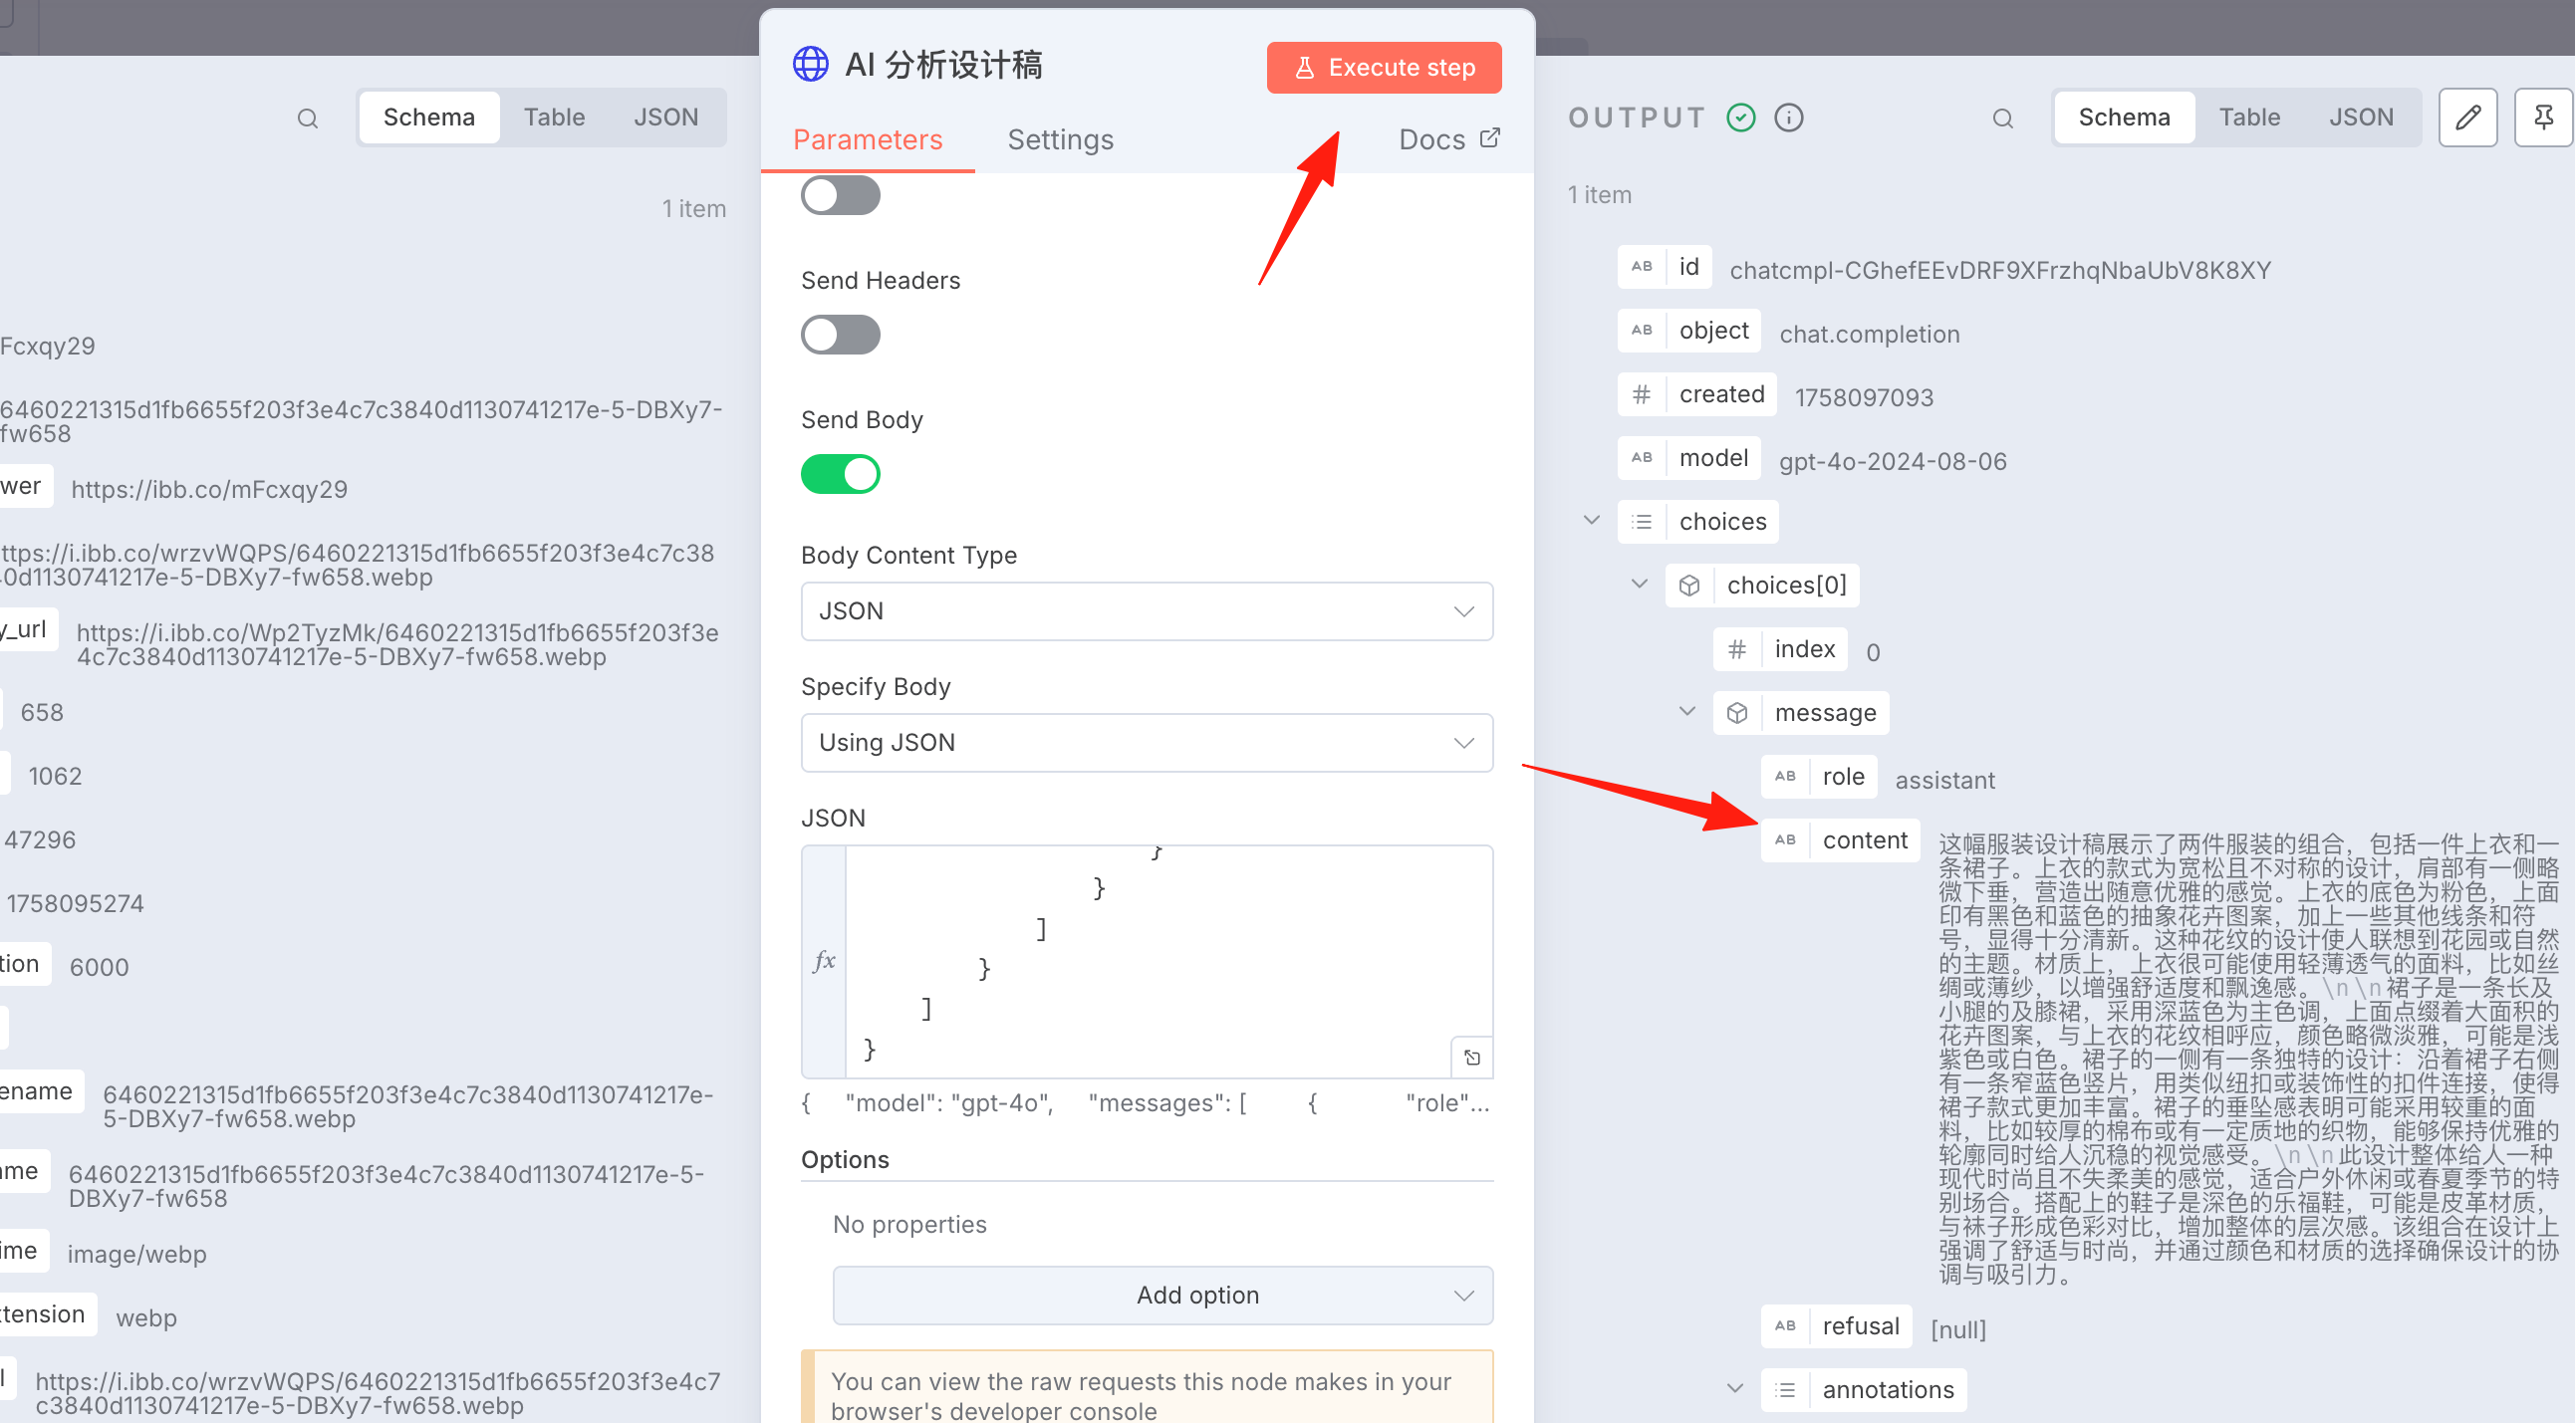The width and height of the screenshot is (2576, 1424).
Task: Select the object field label
Action: (1714, 330)
